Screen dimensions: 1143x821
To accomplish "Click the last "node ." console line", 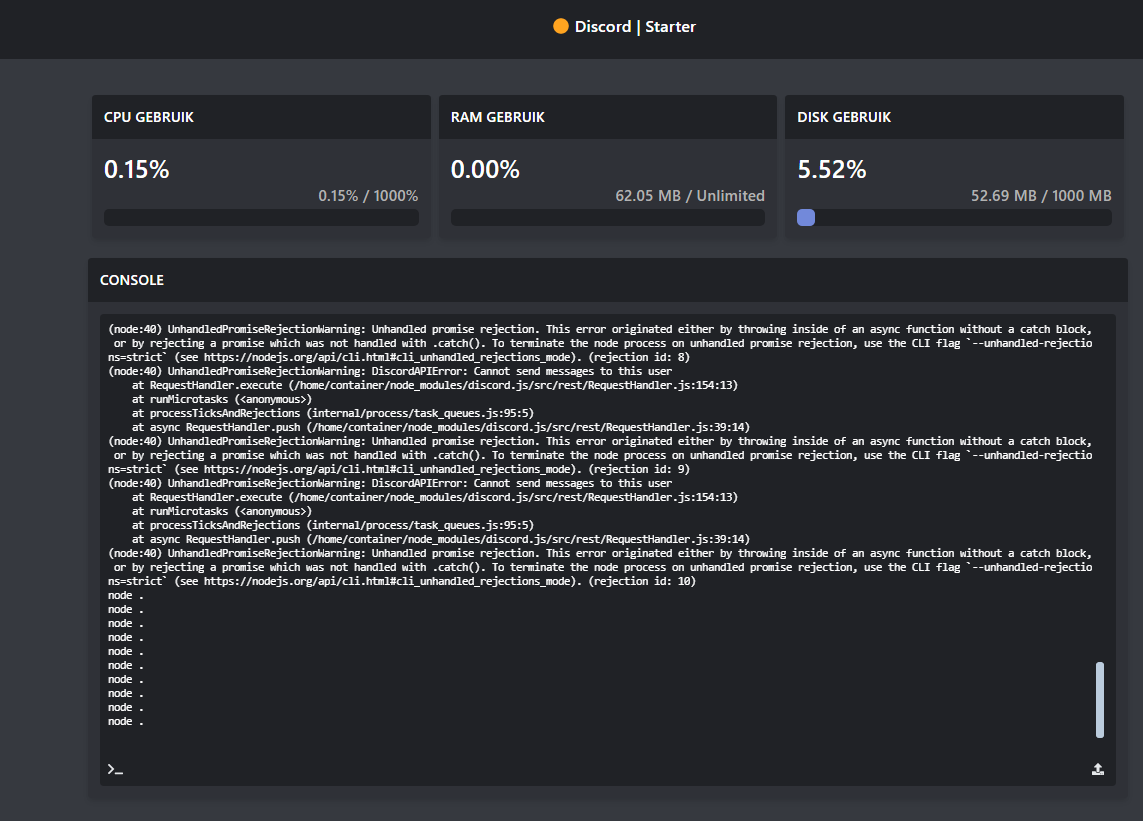I will (x=126, y=721).
